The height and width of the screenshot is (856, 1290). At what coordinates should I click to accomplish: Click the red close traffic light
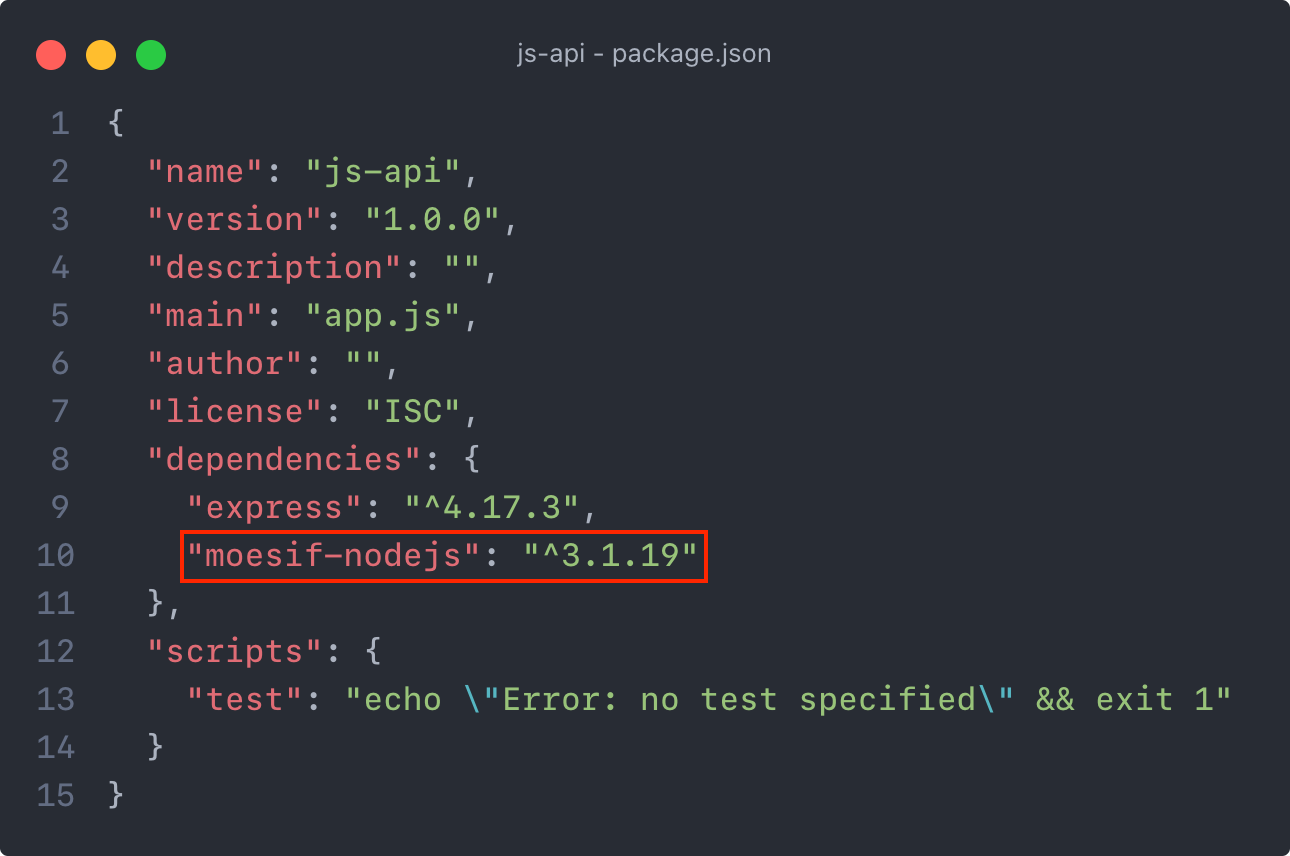click(51, 54)
